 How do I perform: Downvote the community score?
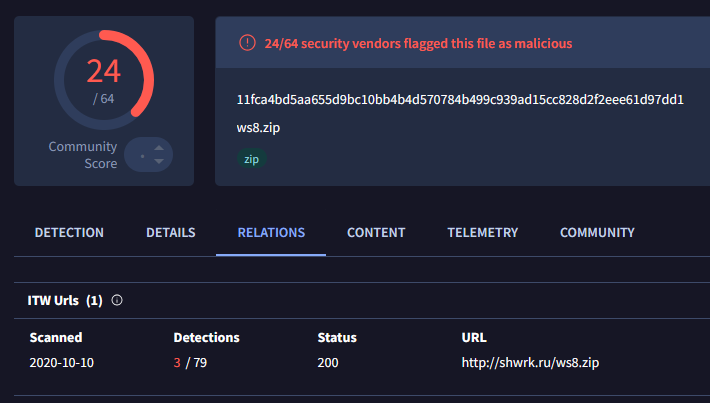159,162
